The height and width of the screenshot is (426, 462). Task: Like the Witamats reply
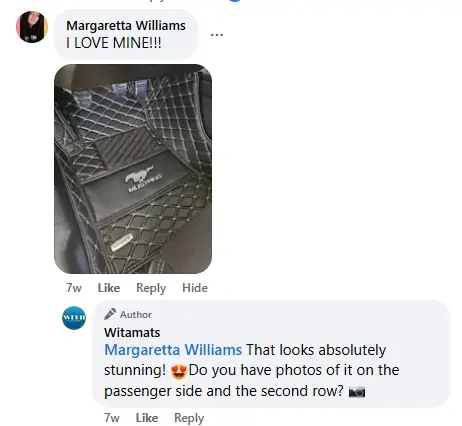[147, 418]
